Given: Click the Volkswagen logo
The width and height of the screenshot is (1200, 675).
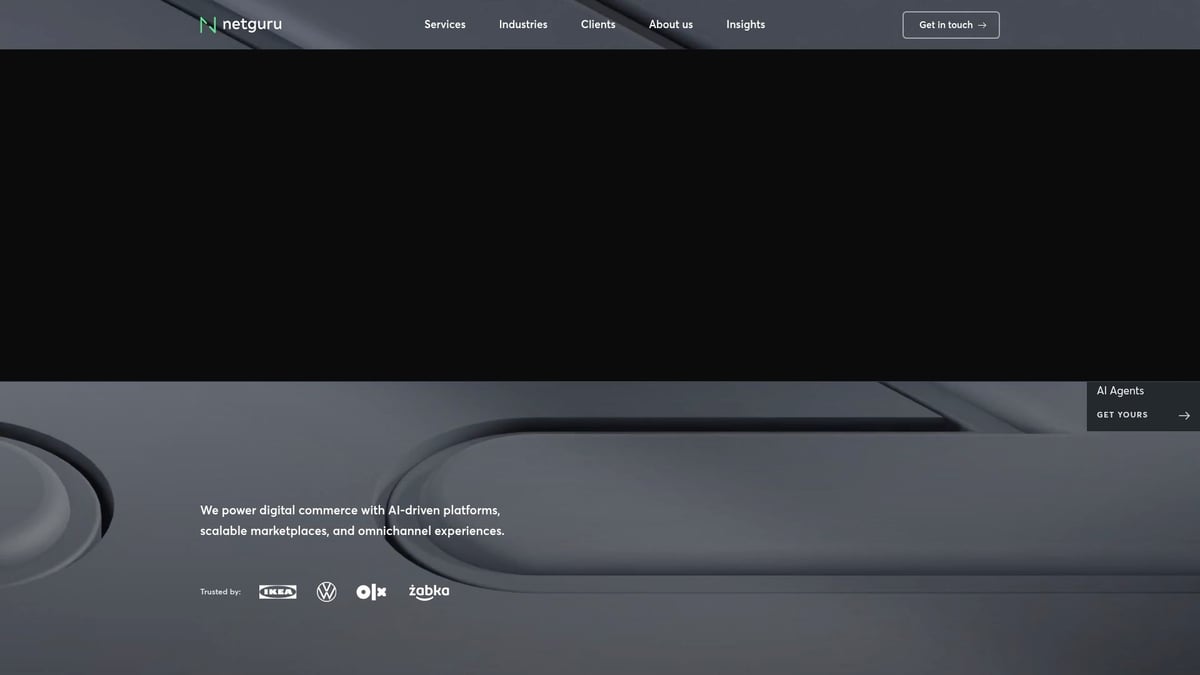Looking at the screenshot, I should pyautogui.click(x=327, y=592).
